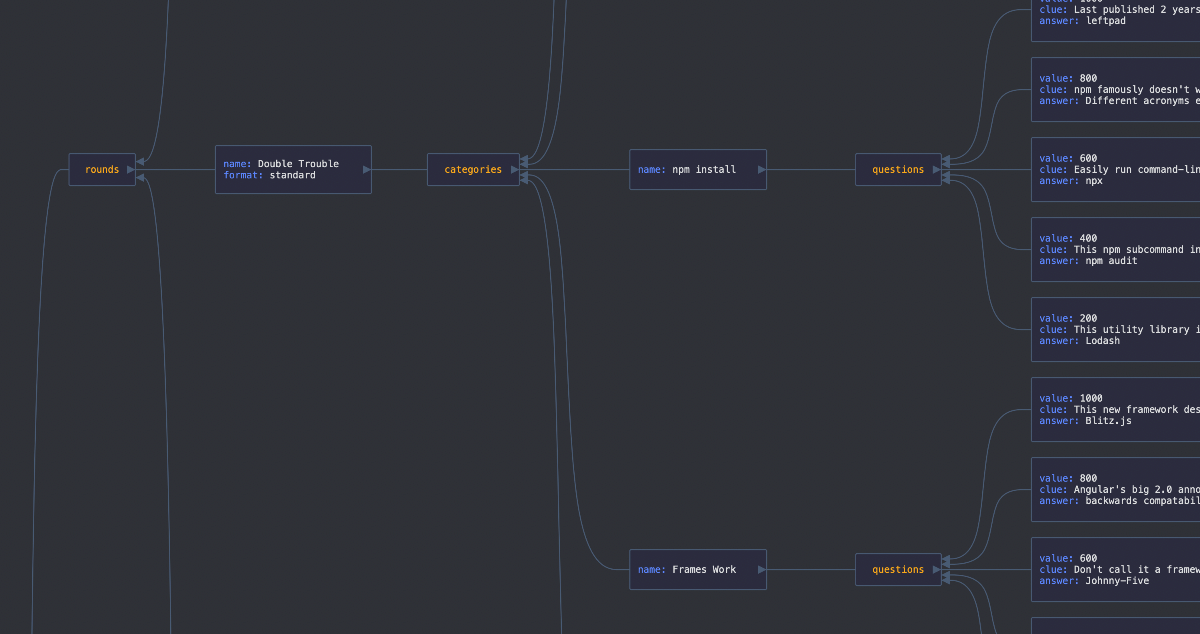Viewport: 1200px width, 634px height.
Task: Click the arrow on the categories node
Action: 515,170
